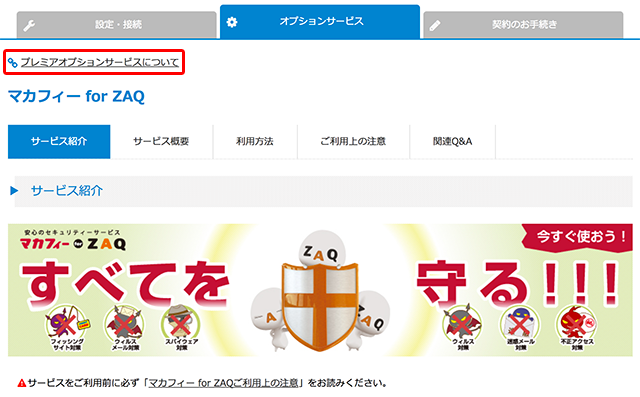
Task: Click the wrench icon on 設定・接続
Action: pos(29,26)
